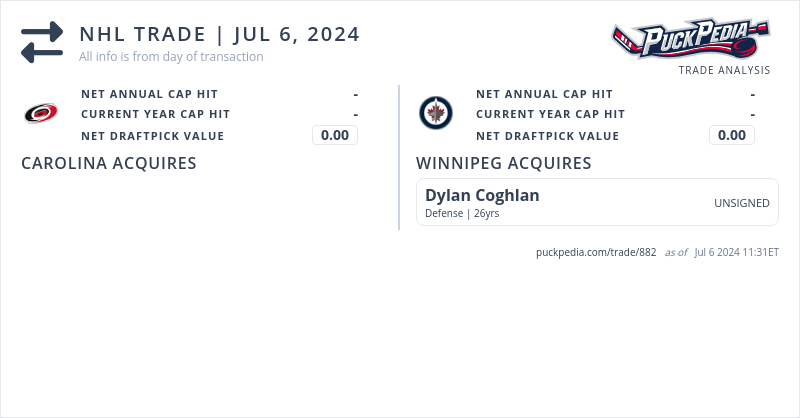This screenshot has height=418, width=800.
Task: Click the Winnipeg Acquires heading
Action: tap(503, 163)
